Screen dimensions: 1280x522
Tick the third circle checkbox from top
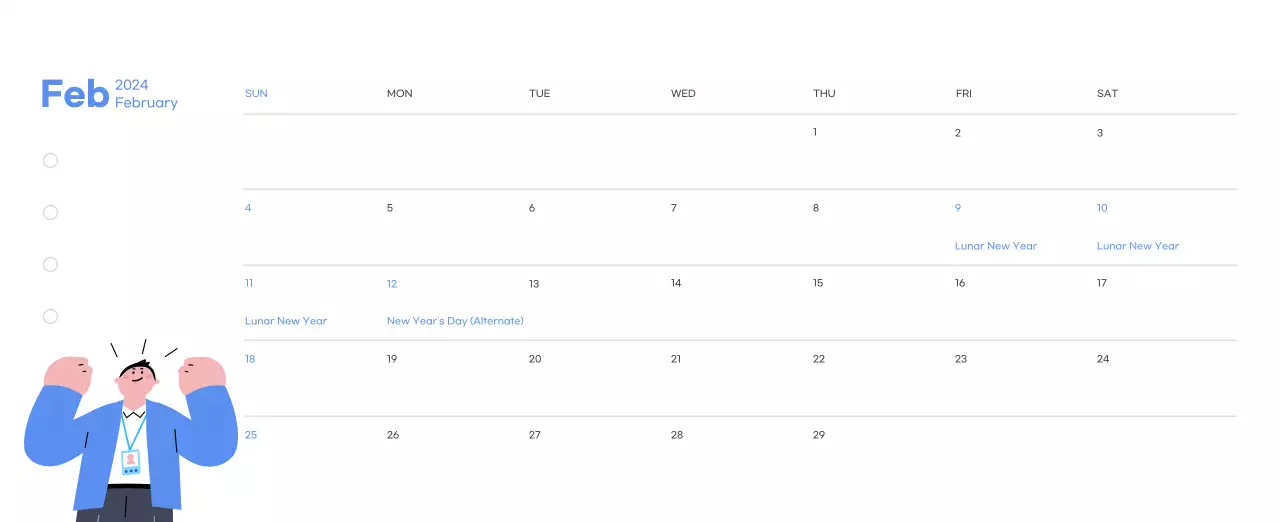pos(51,265)
